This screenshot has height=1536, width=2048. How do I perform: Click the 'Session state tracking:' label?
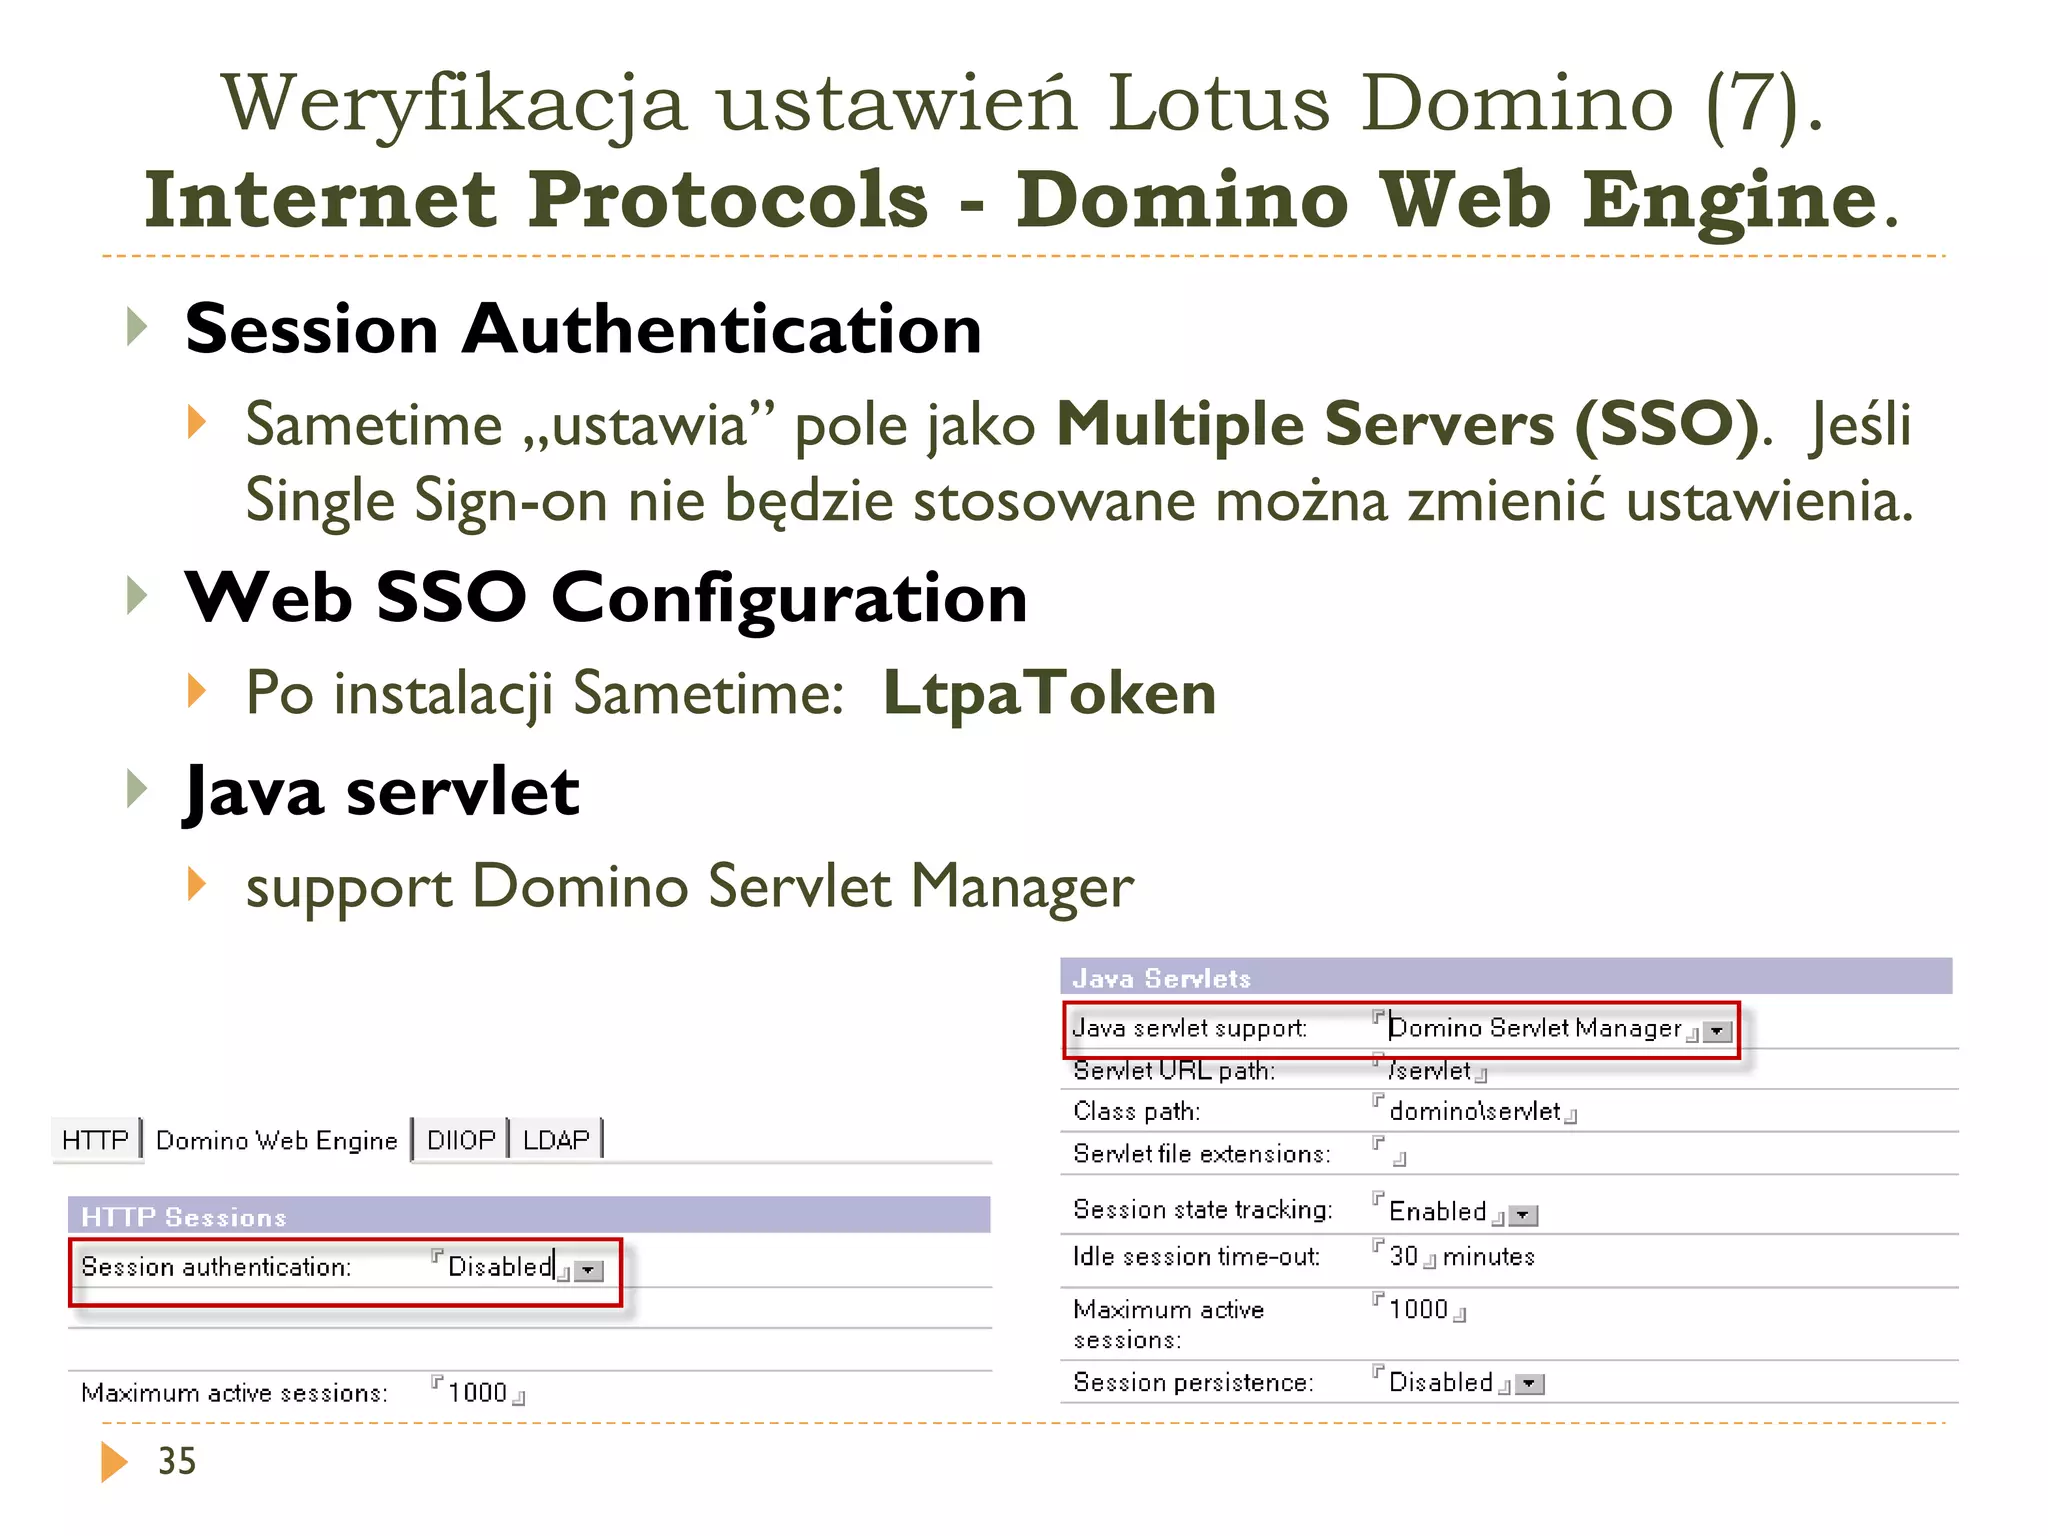pyautogui.click(x=1203, y=1210)
